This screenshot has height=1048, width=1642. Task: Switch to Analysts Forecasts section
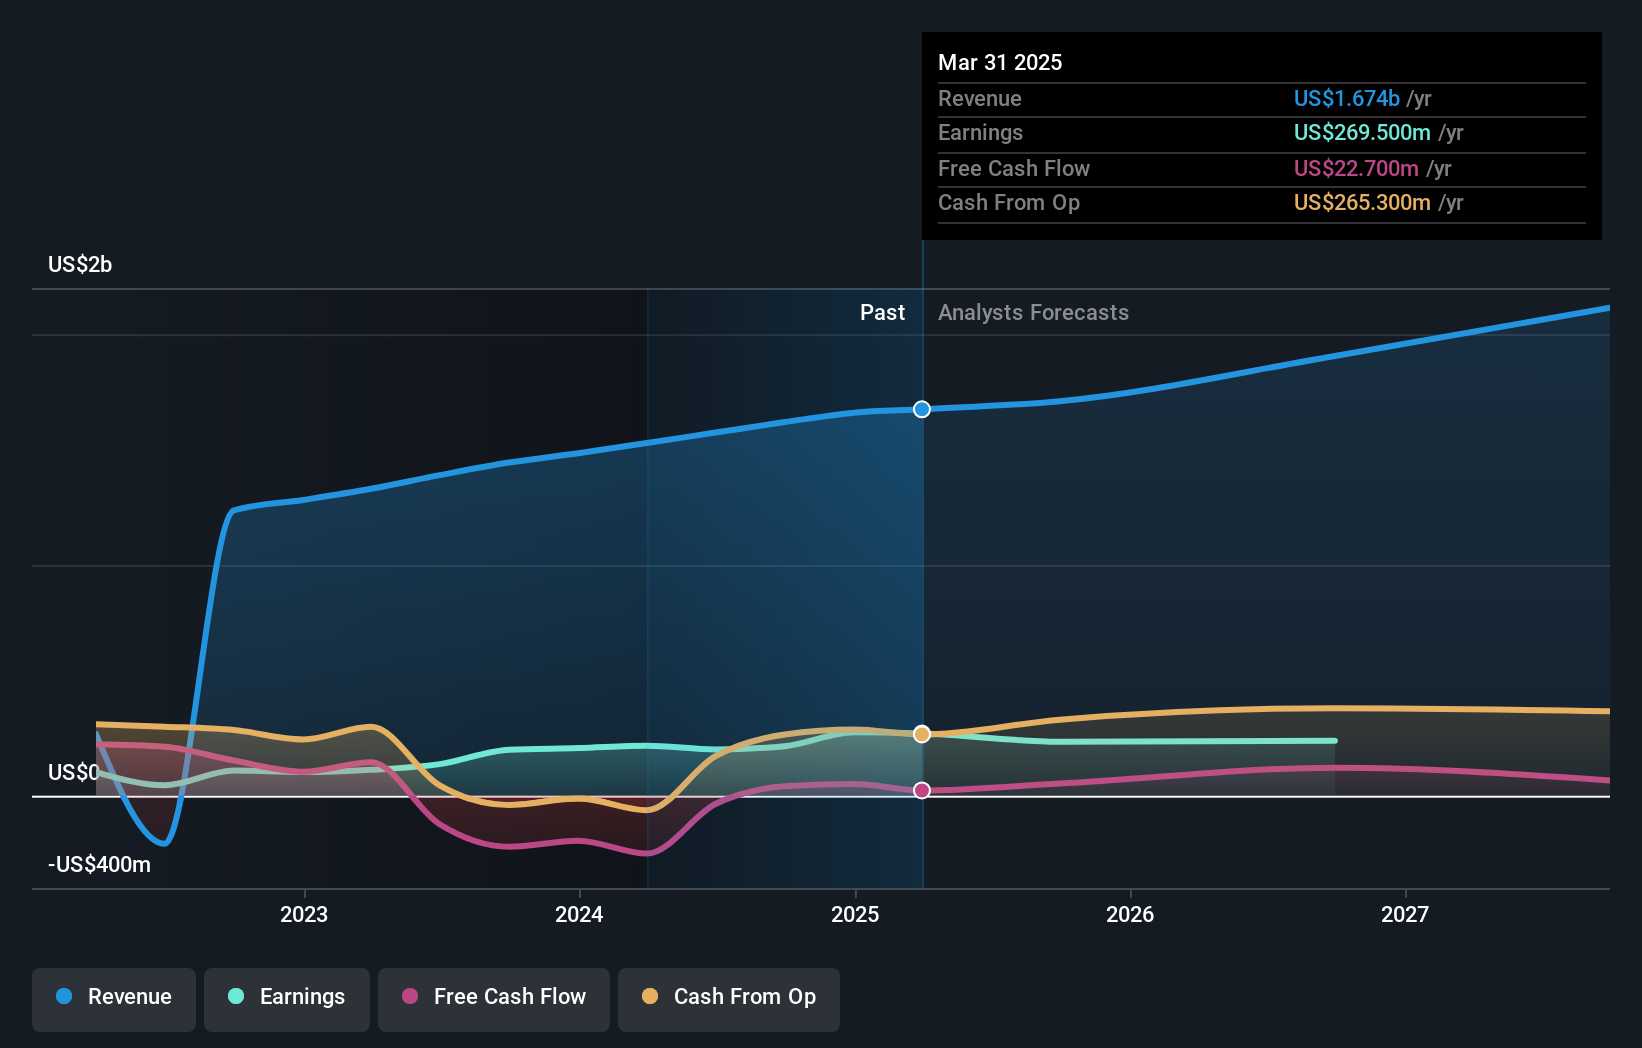(x=1033, y=312)
